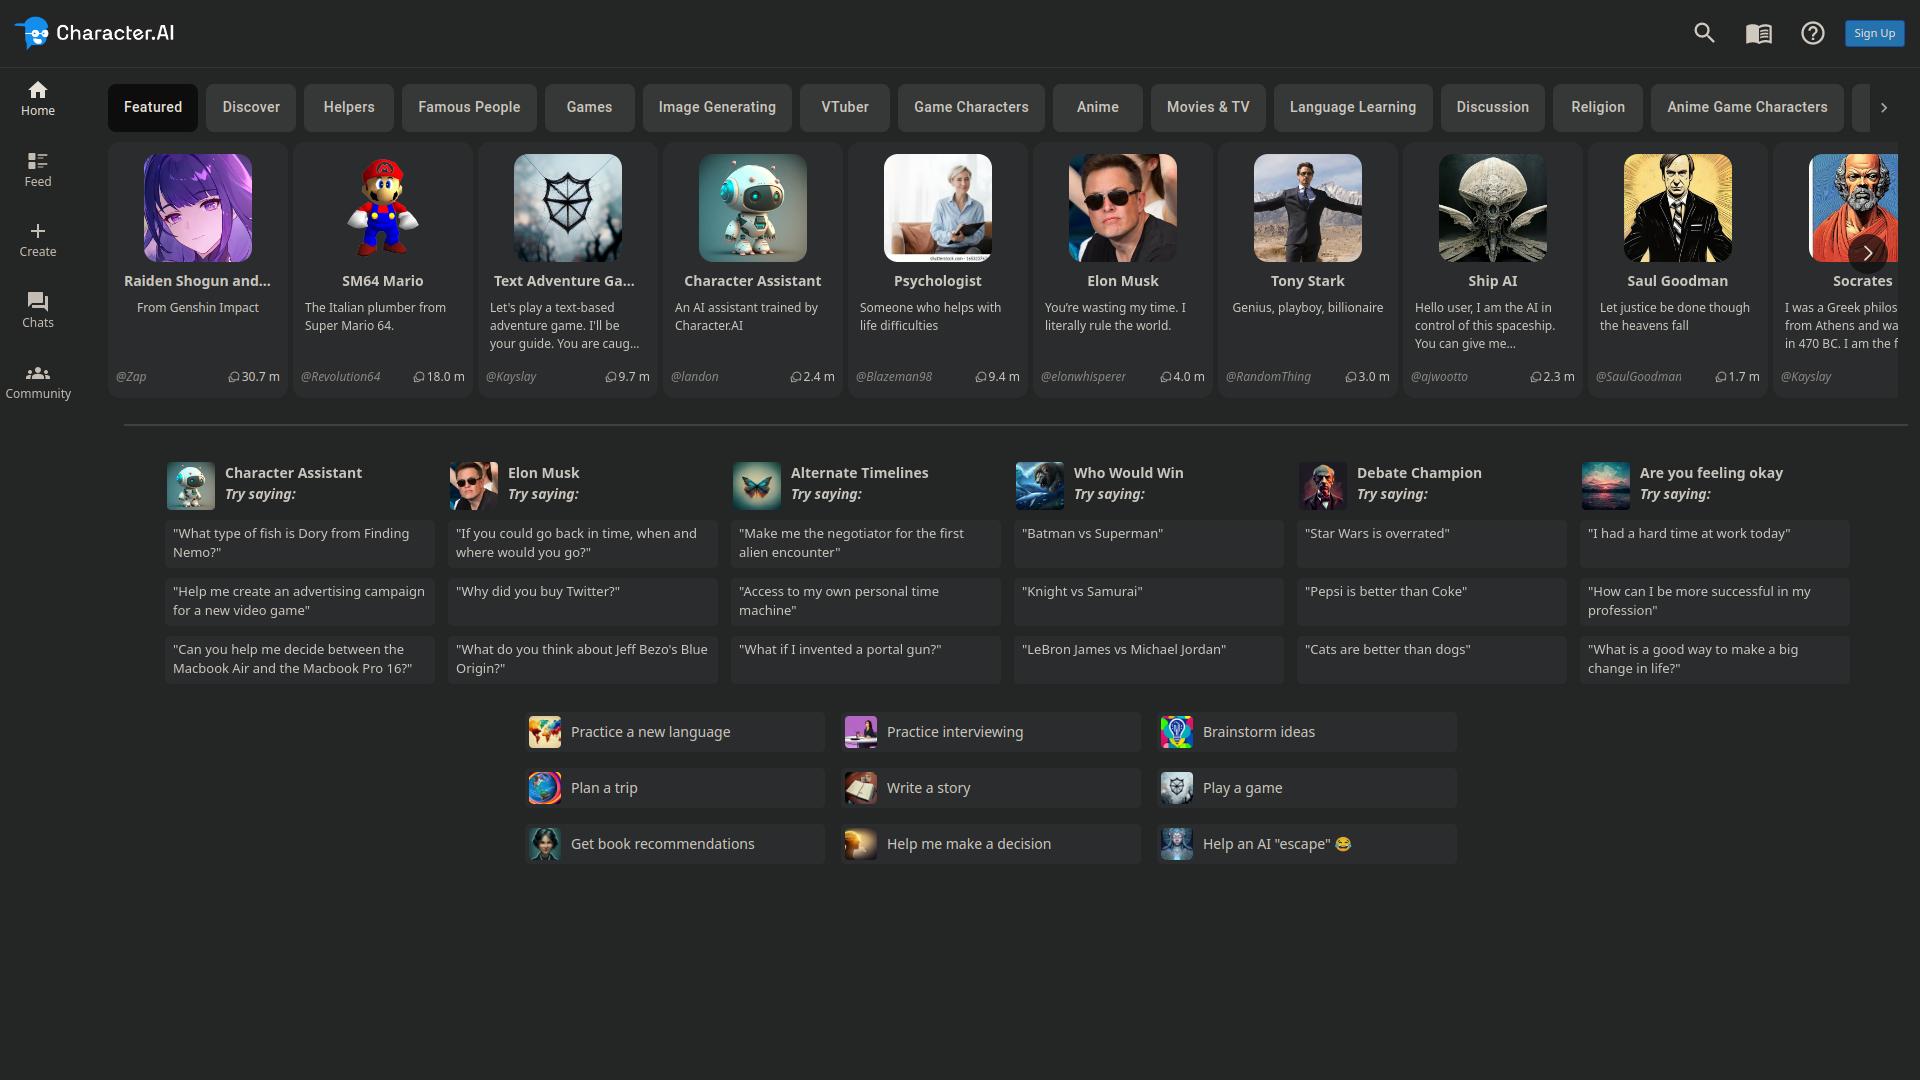Click the Are you feeling okay sunset icon
1920x1080 pixels.
pyautogui.click(x=1606, y=486)
